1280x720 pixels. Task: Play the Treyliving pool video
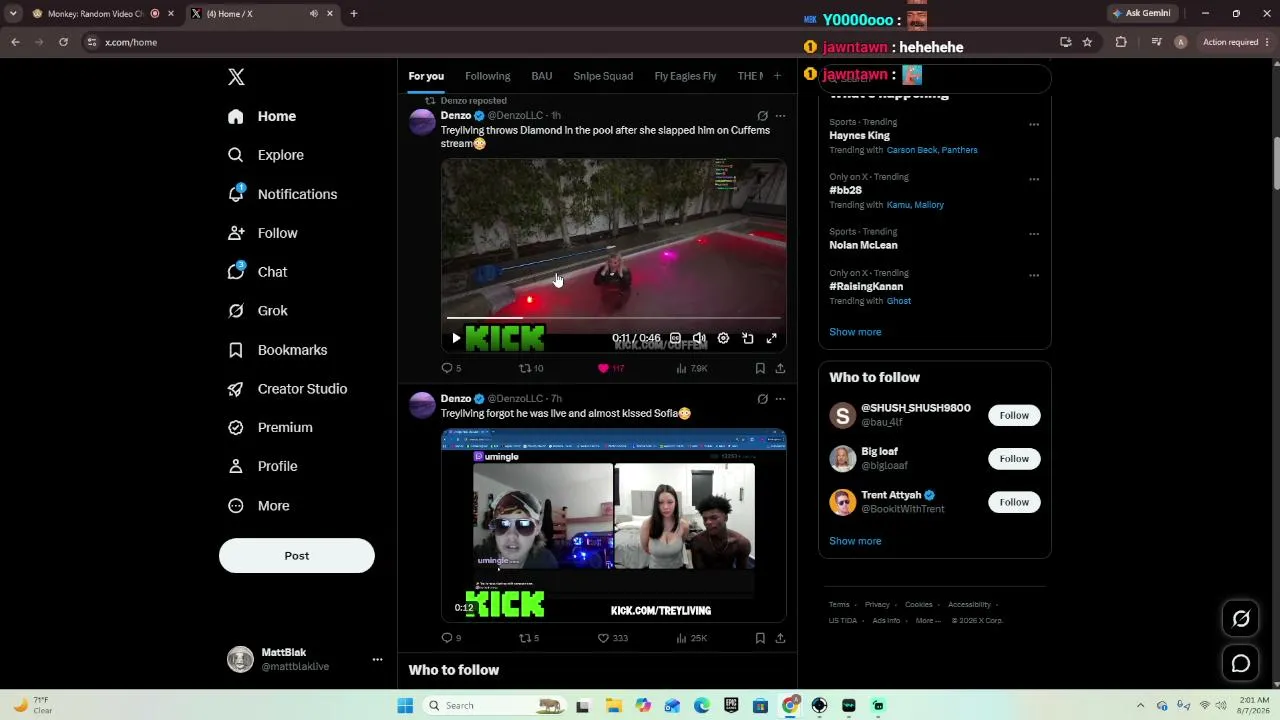456,338
